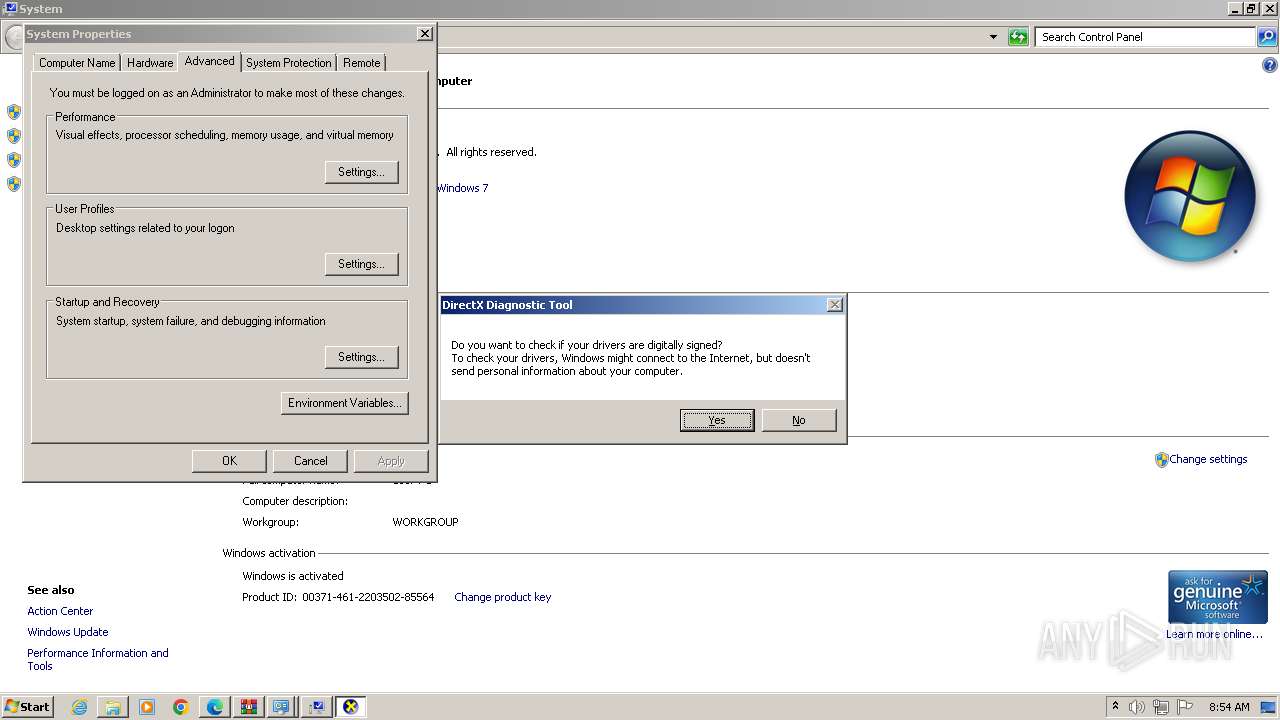
Task: Open the network tray icon
Action: click(x=1161, y=707)
